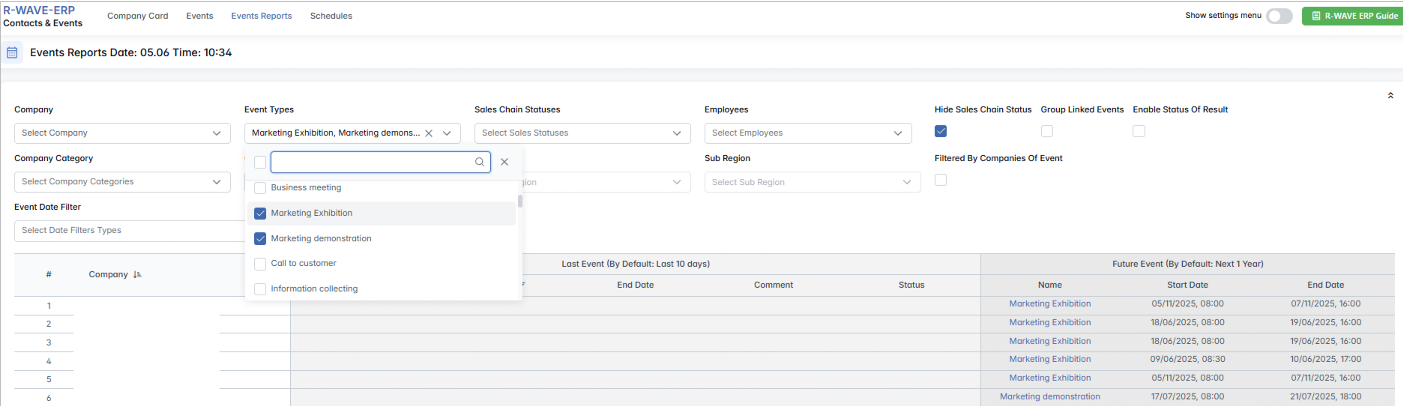Click the search magnifier icon in dropdown

(480, 162)
